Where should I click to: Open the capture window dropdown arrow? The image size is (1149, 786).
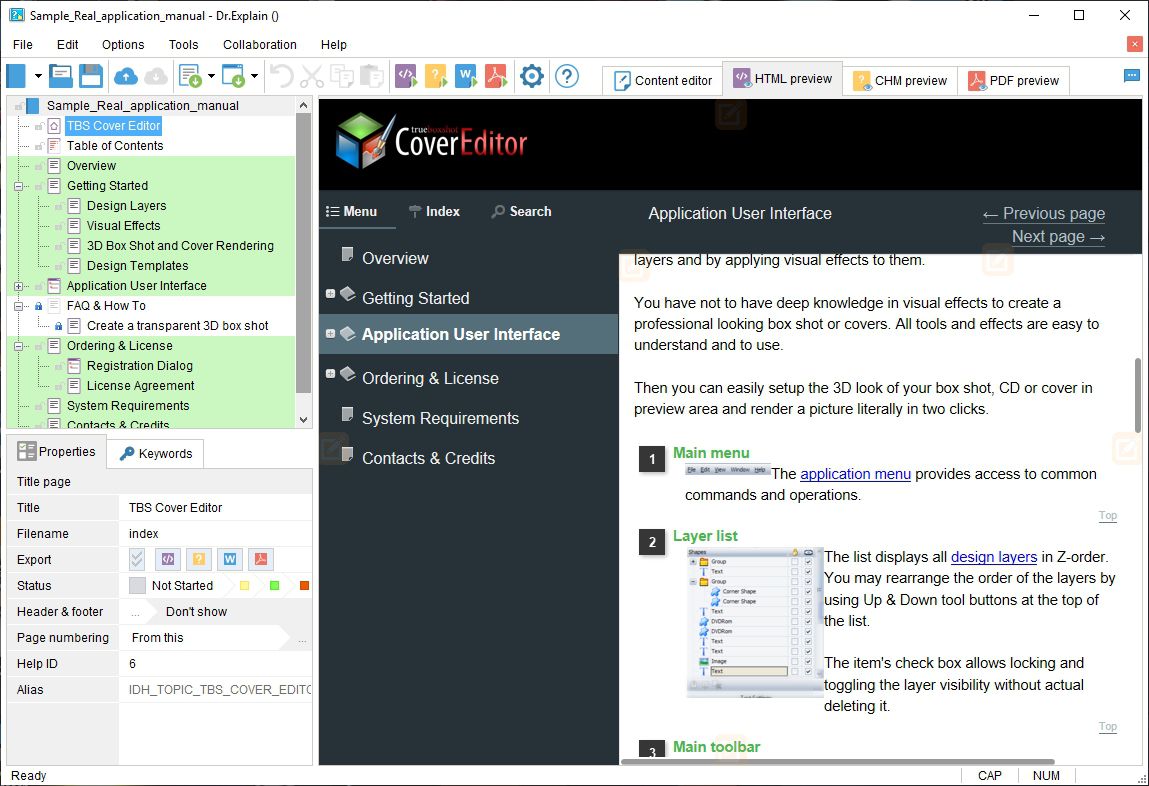[254, 76]
